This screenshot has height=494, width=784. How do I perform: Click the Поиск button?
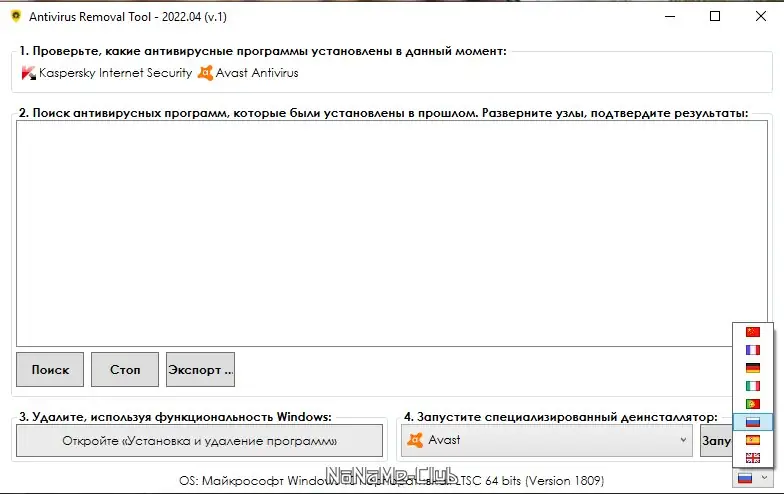pos(50,370)
